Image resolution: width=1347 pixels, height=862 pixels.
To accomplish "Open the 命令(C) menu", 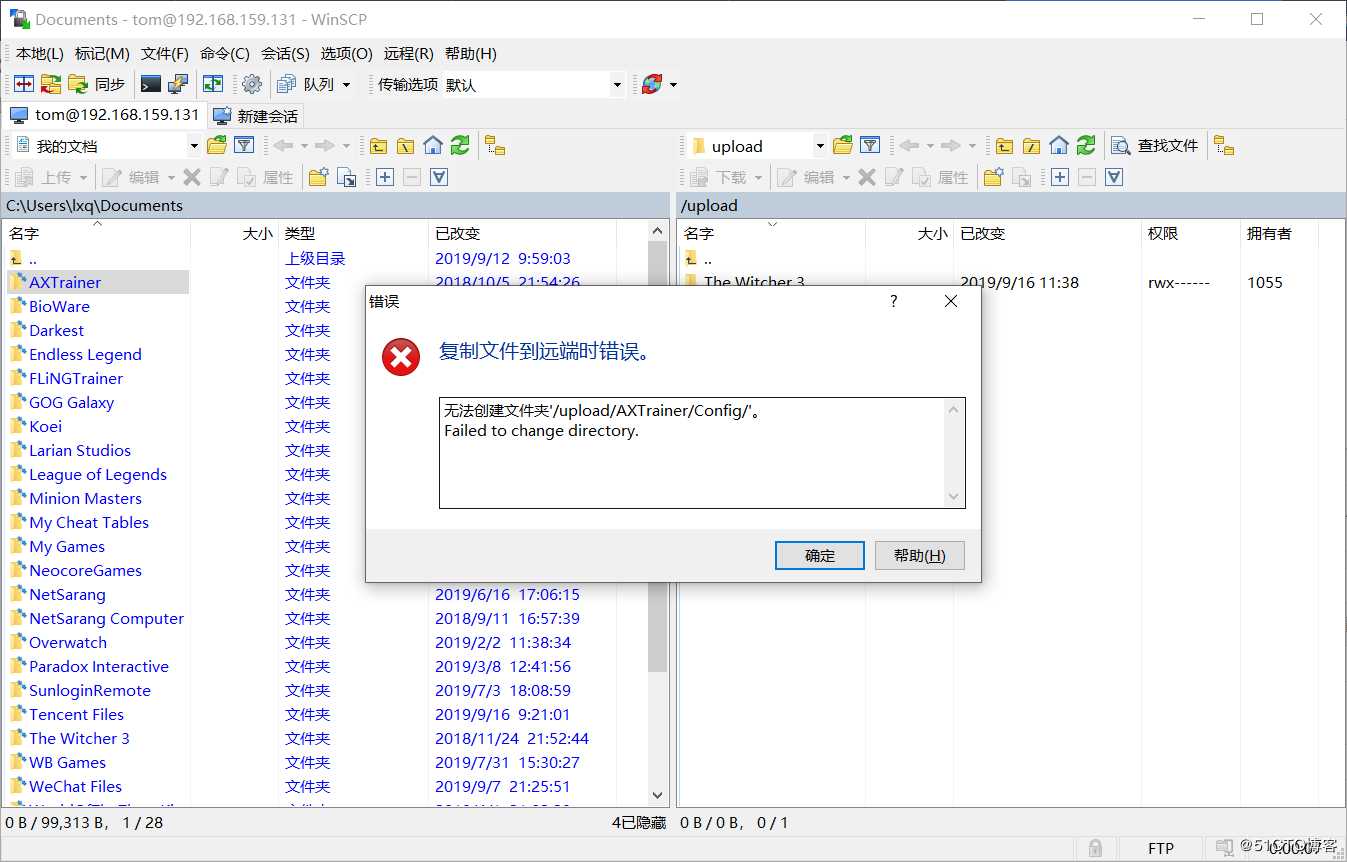I will point(225,54).
